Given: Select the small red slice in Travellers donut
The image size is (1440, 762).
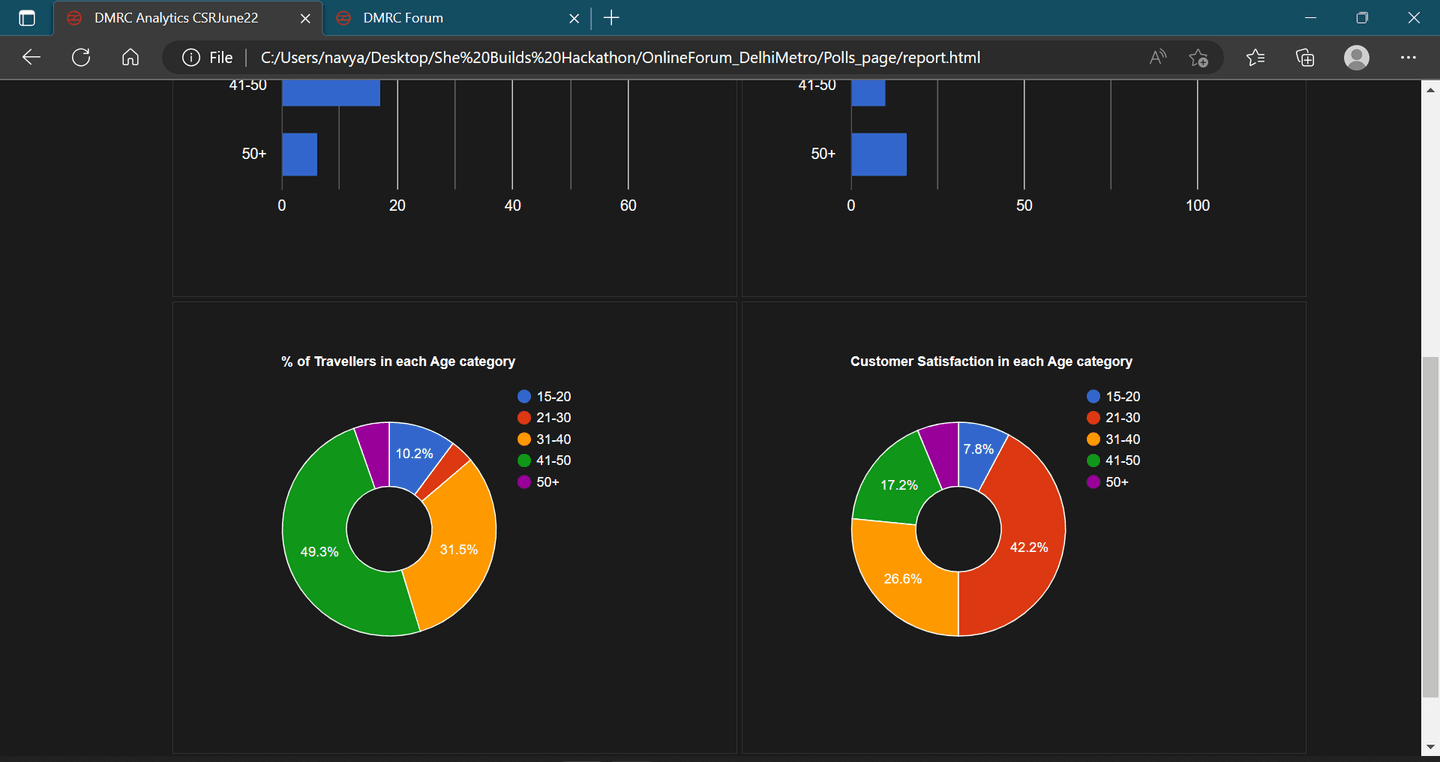Looking at the screenshot, I should click(x=443, y=474).
